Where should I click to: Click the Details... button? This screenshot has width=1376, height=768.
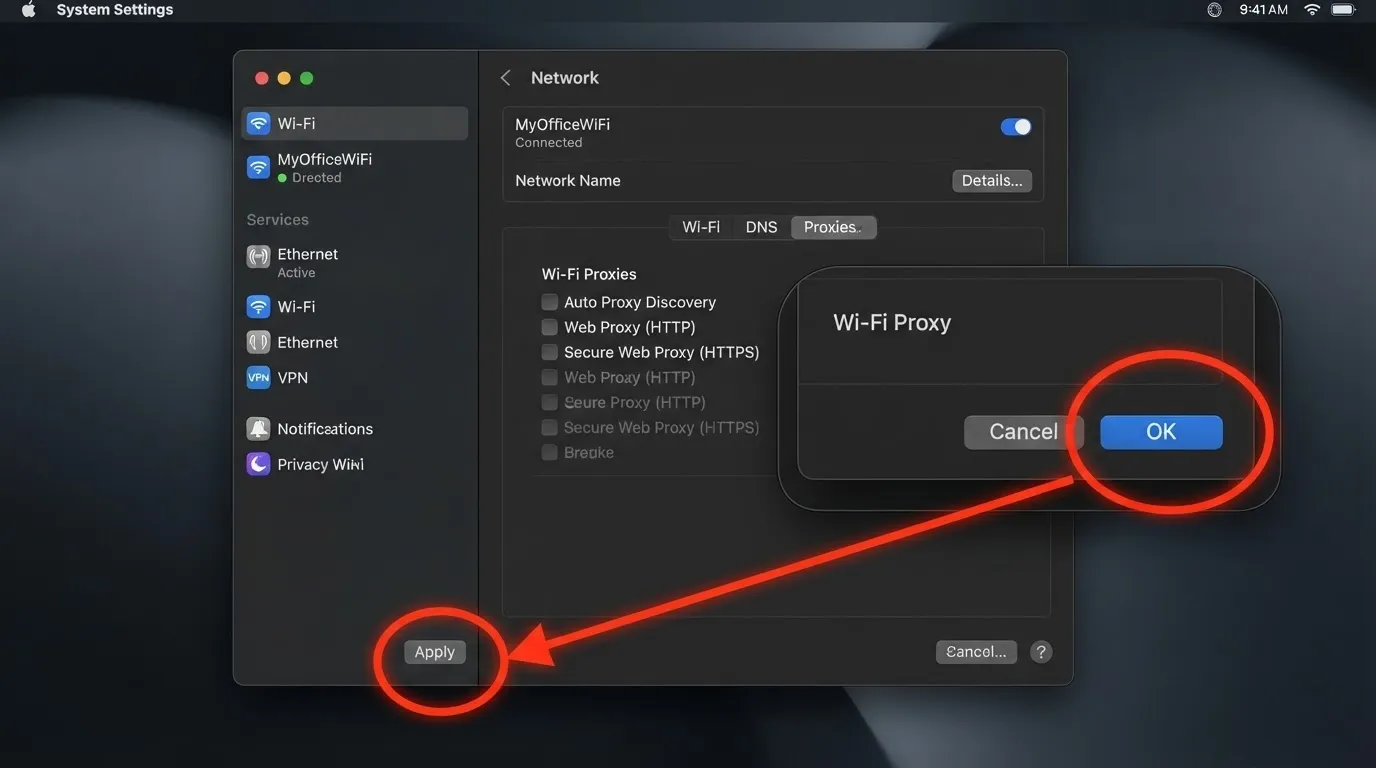point(992,181)
